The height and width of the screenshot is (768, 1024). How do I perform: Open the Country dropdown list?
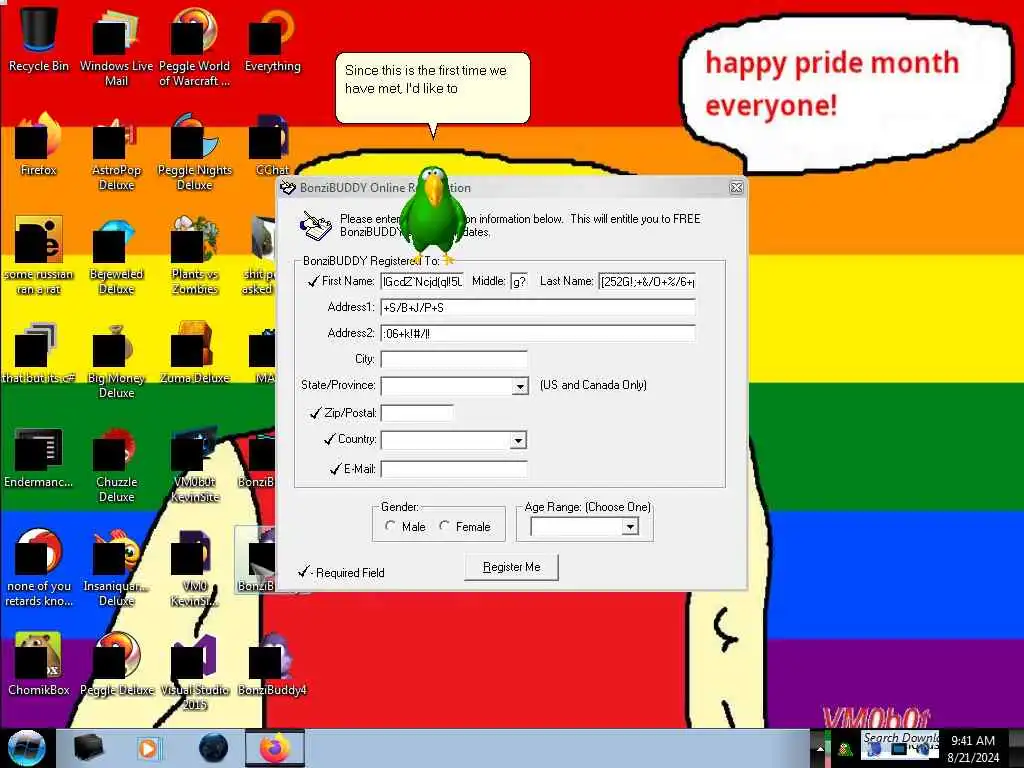click(x=518, y=440)
